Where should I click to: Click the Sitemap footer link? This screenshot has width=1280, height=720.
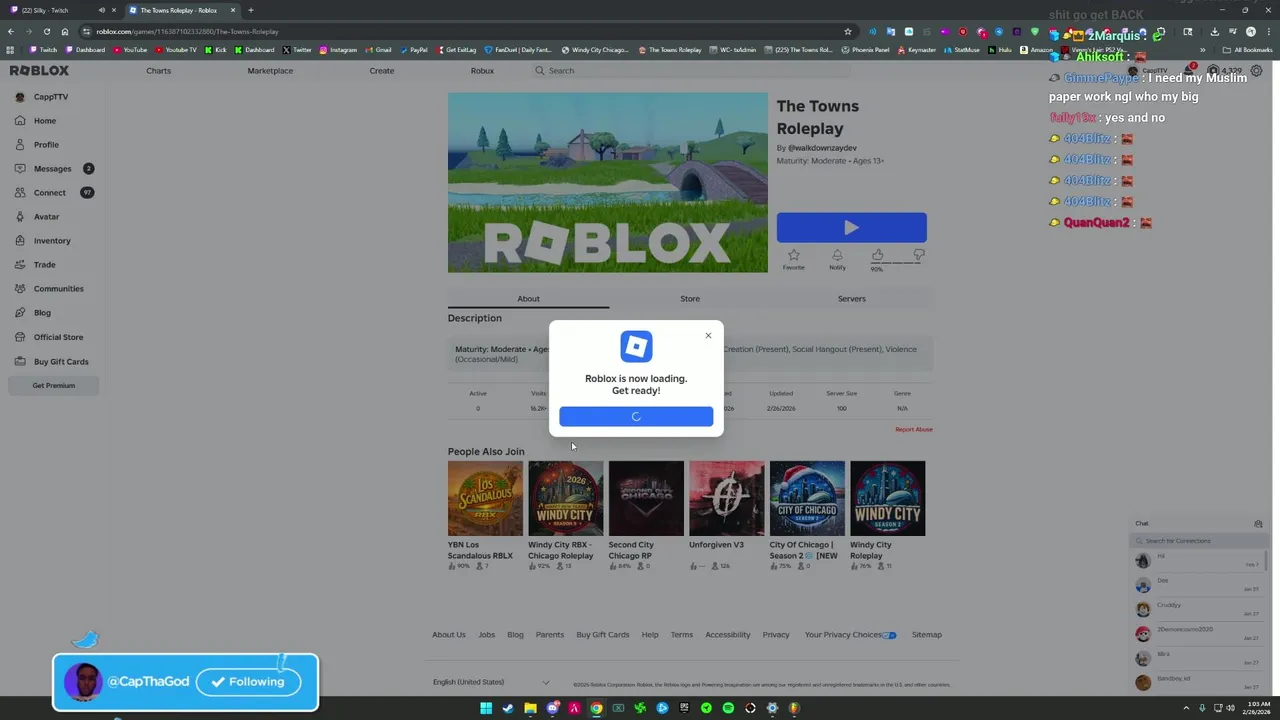point(926,635)
